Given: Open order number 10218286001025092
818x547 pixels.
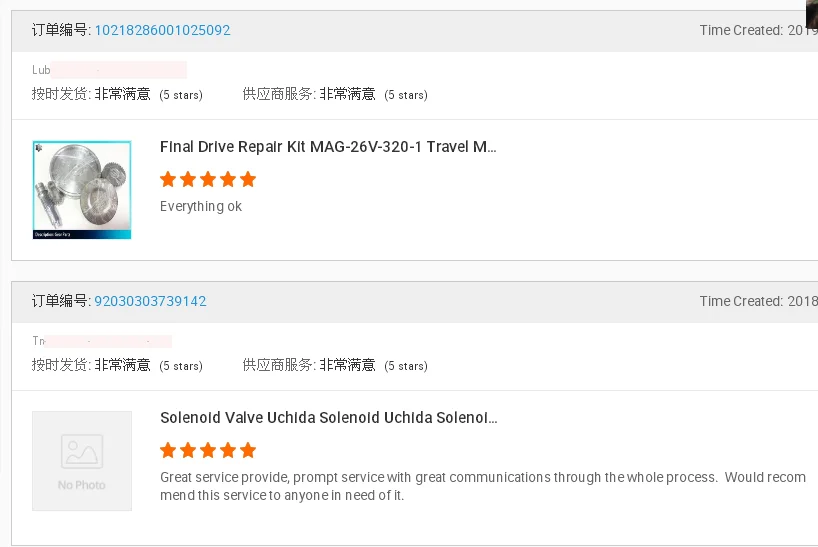Looking at the screenshot, I should tap(162, 30).
